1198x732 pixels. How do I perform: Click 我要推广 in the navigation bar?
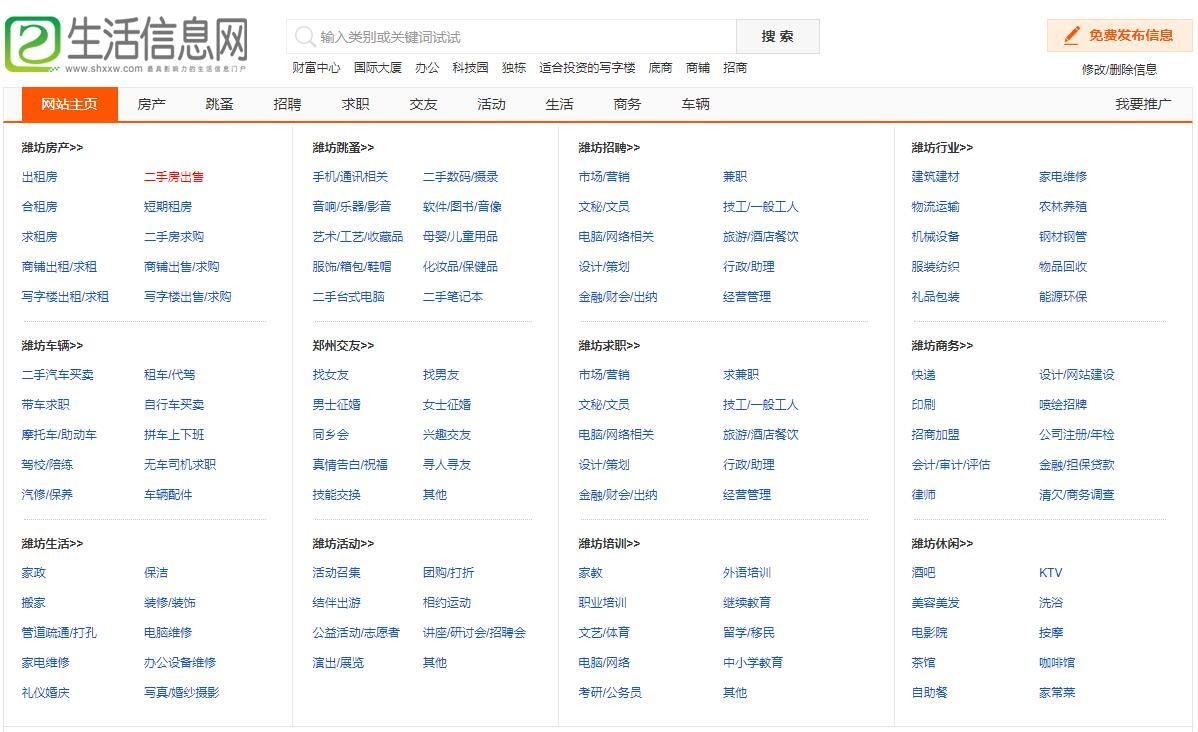tap(1143, 104)
